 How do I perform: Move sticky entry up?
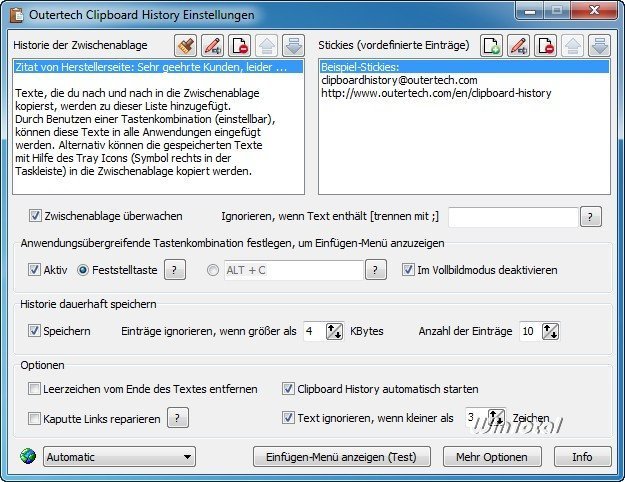click(572, 45)
